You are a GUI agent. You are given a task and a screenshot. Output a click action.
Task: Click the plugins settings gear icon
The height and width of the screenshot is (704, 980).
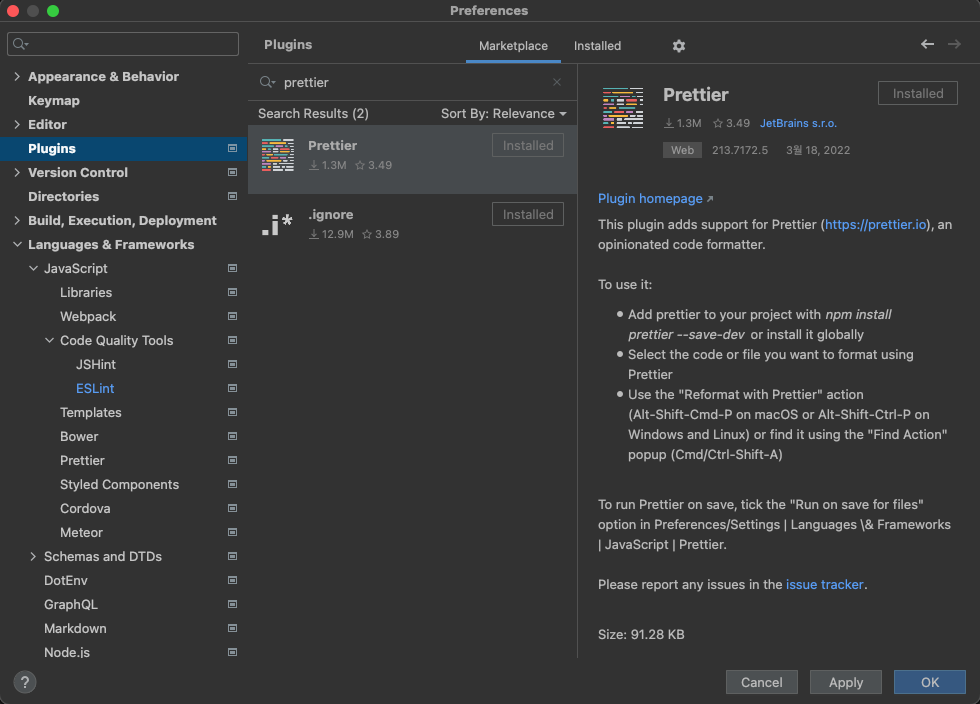[x=679, y=46]
